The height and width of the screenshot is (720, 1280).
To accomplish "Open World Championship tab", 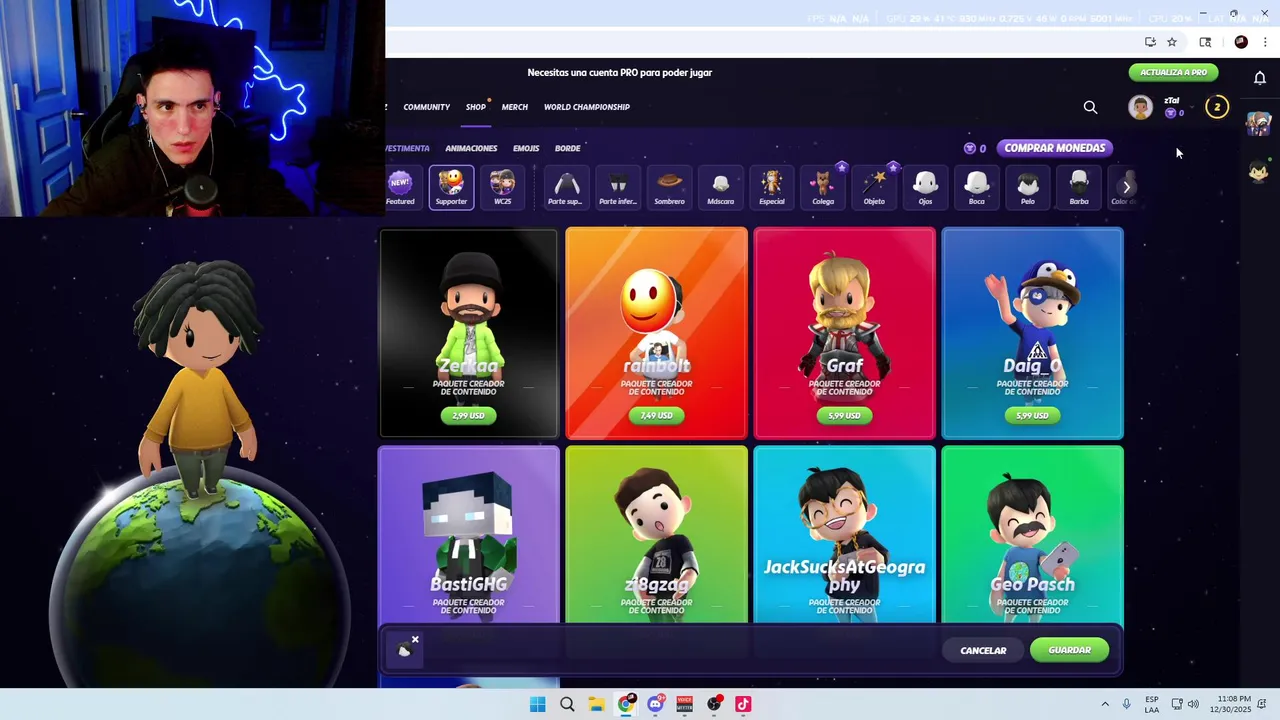I will 587,107.
